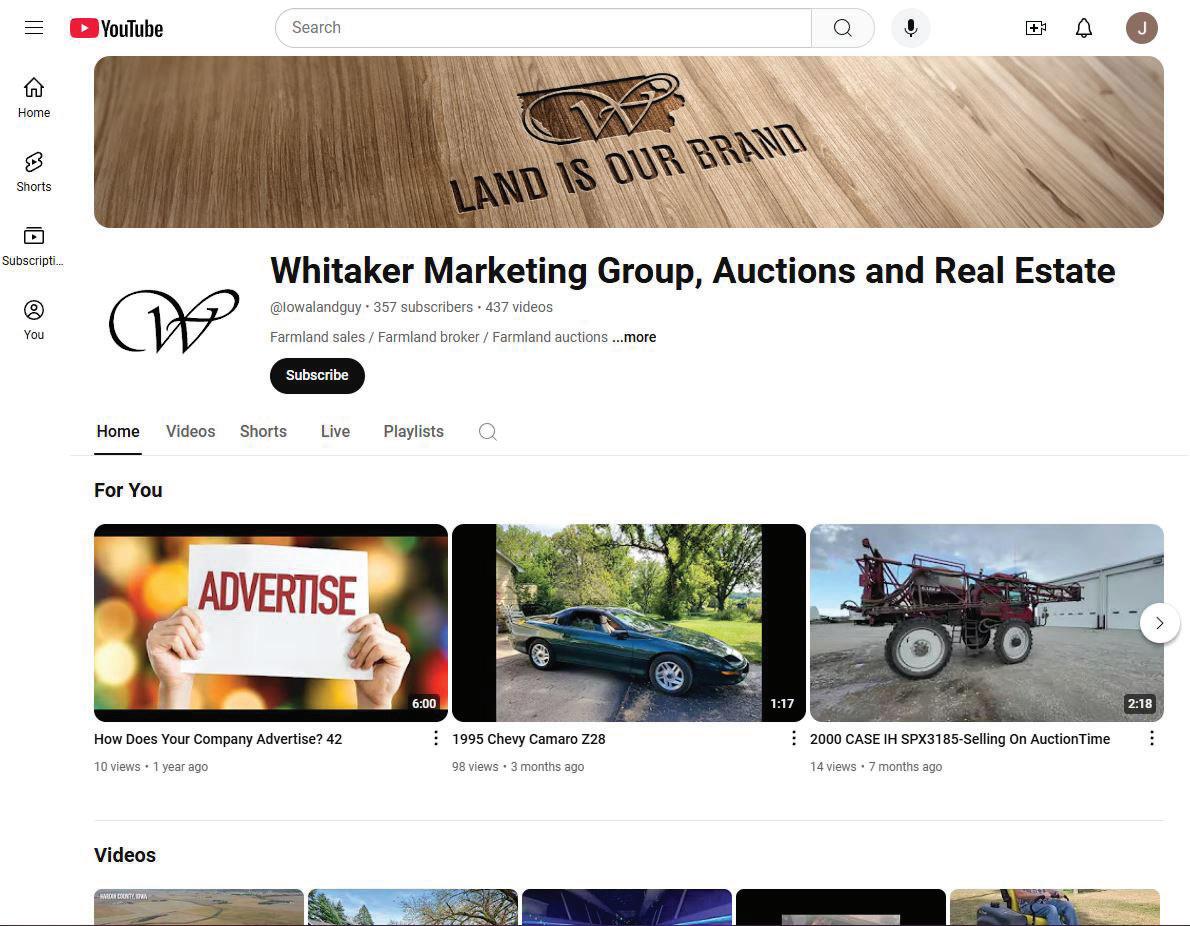Open the account avatar J

click(1141, 28)
